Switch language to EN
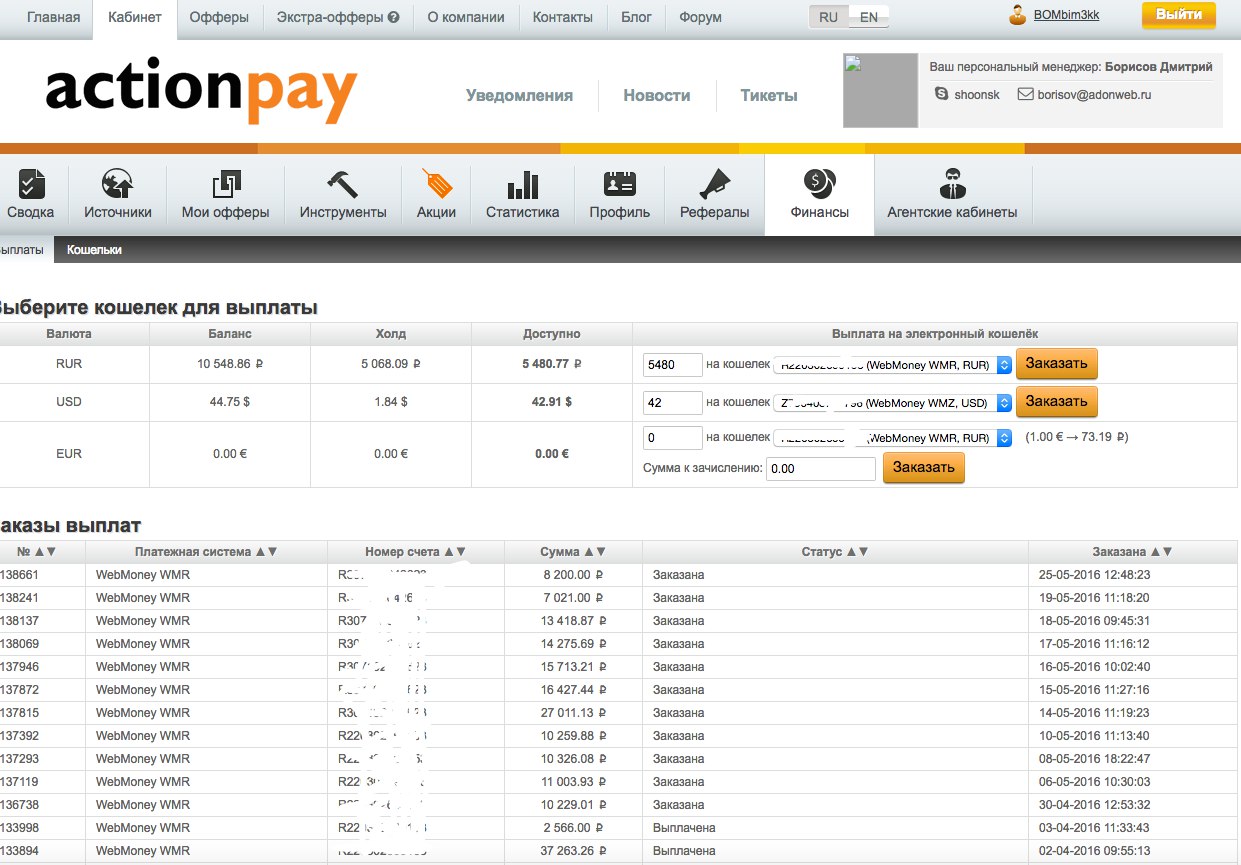Image resolution: width=1241 pixels, height=865 pixels. coord(869,18)
